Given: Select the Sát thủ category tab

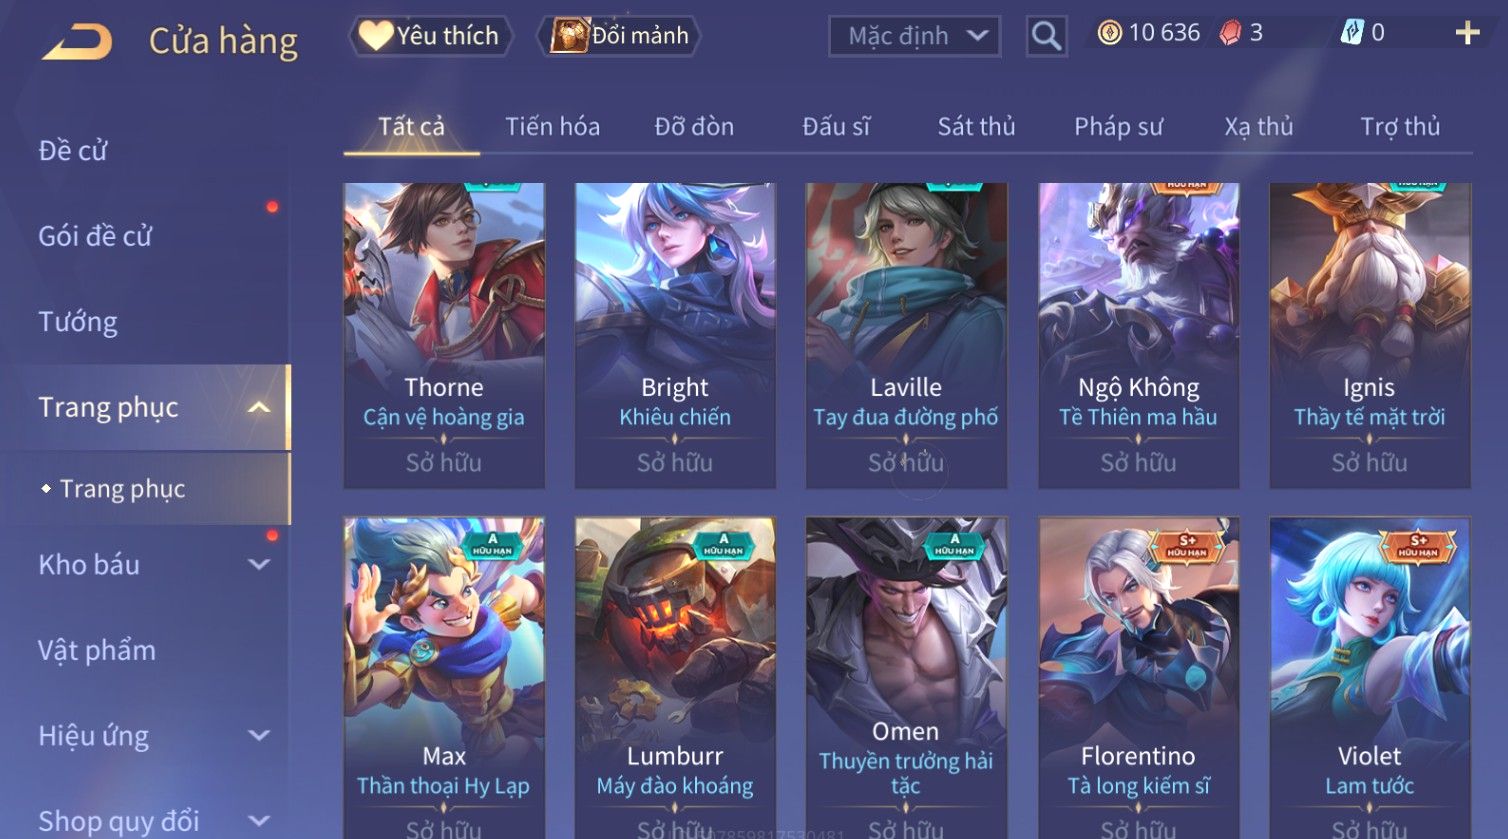Looking at the screenshot, I should point(976,127).
